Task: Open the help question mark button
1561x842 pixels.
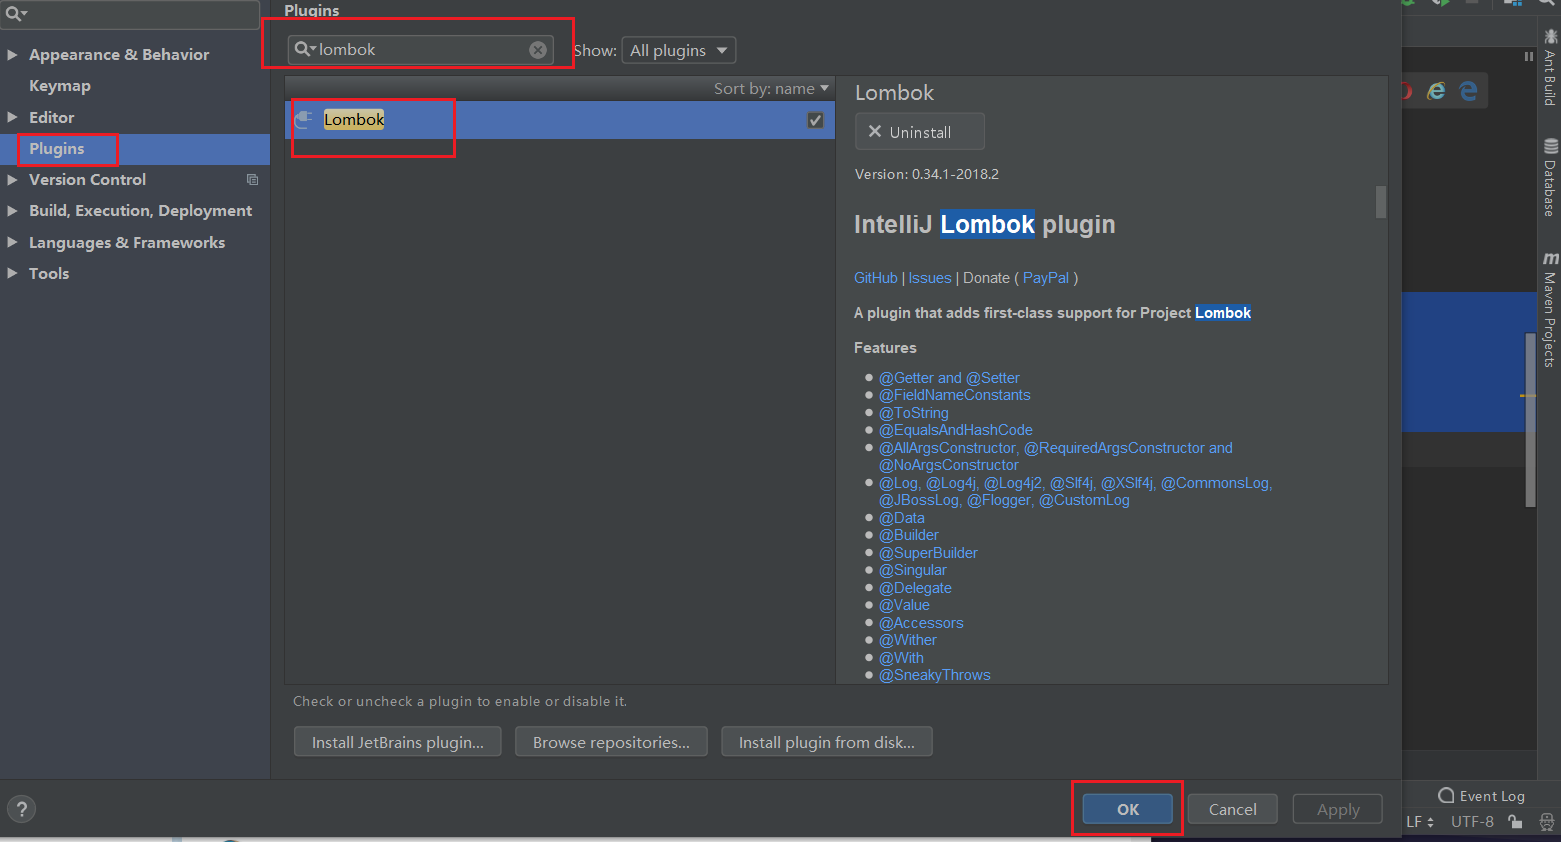Action: [x=21, y=809]
